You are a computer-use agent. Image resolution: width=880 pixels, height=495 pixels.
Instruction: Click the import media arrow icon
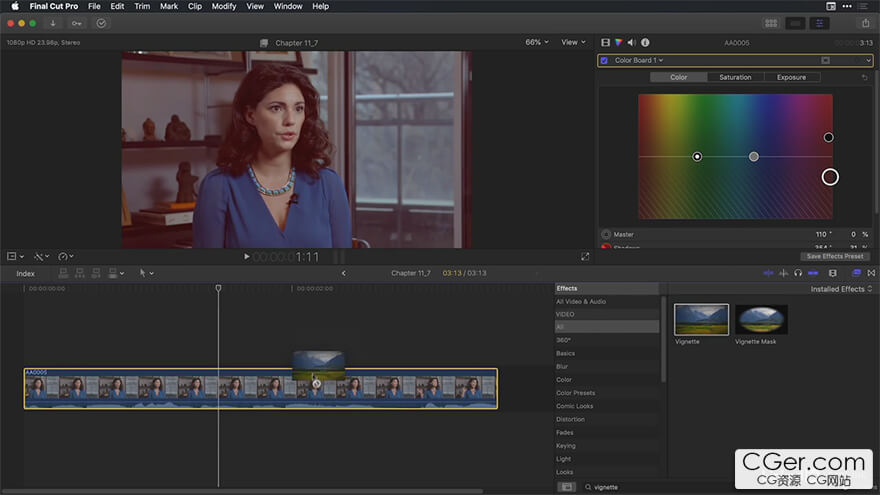[53, 23]
